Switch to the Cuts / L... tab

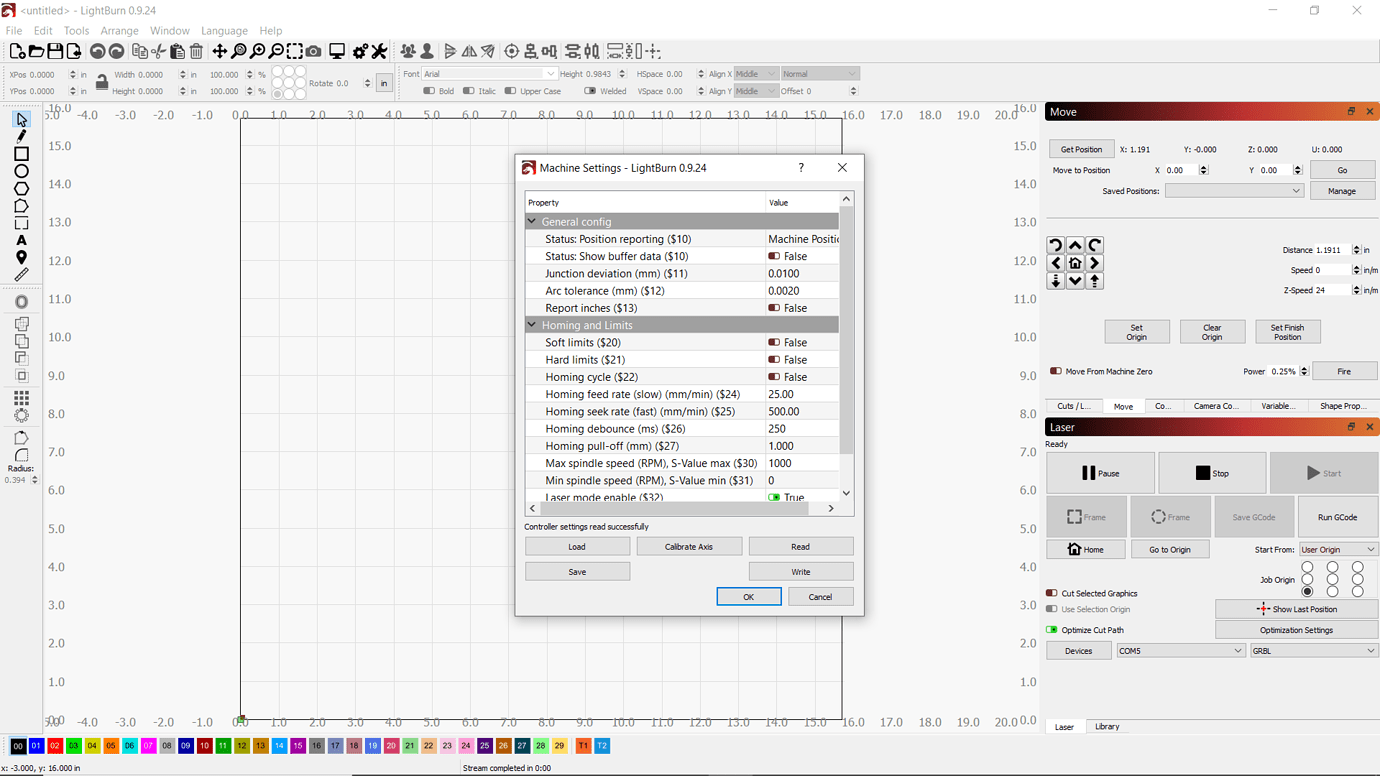click(x=1073, y=406)
